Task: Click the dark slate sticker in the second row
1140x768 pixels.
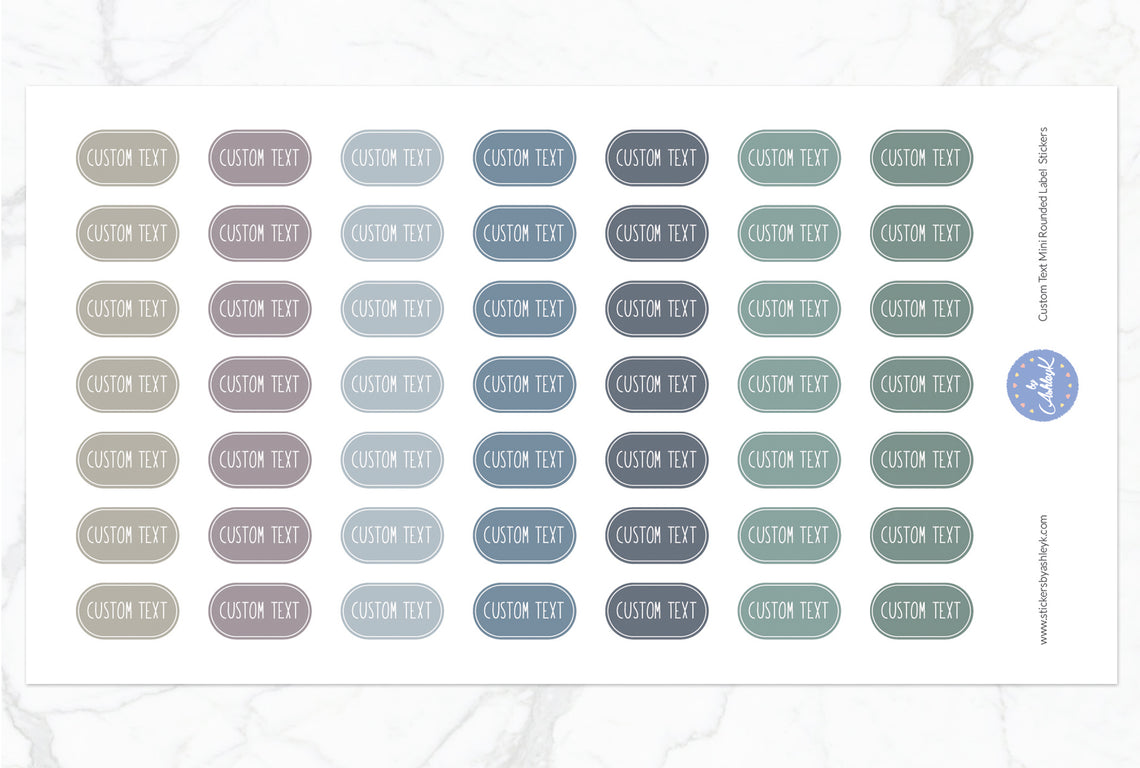Action: coord(656,233)
